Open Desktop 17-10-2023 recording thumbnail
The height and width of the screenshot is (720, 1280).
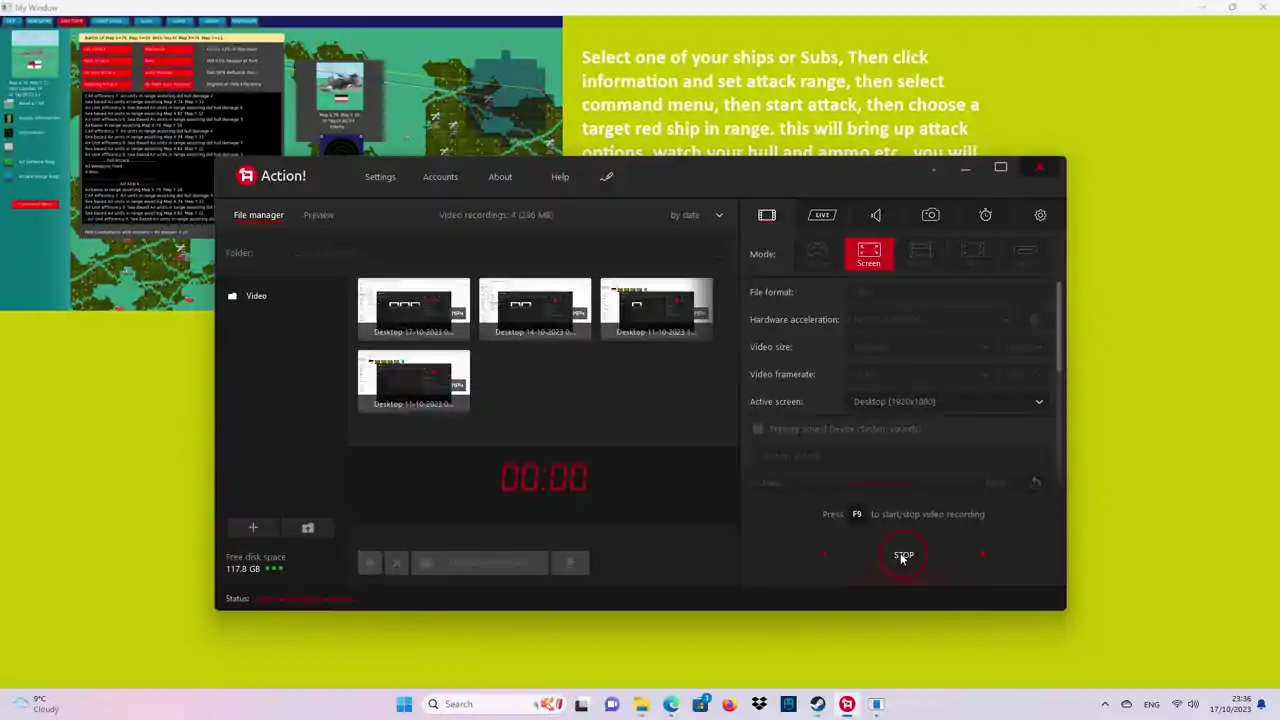414,309
